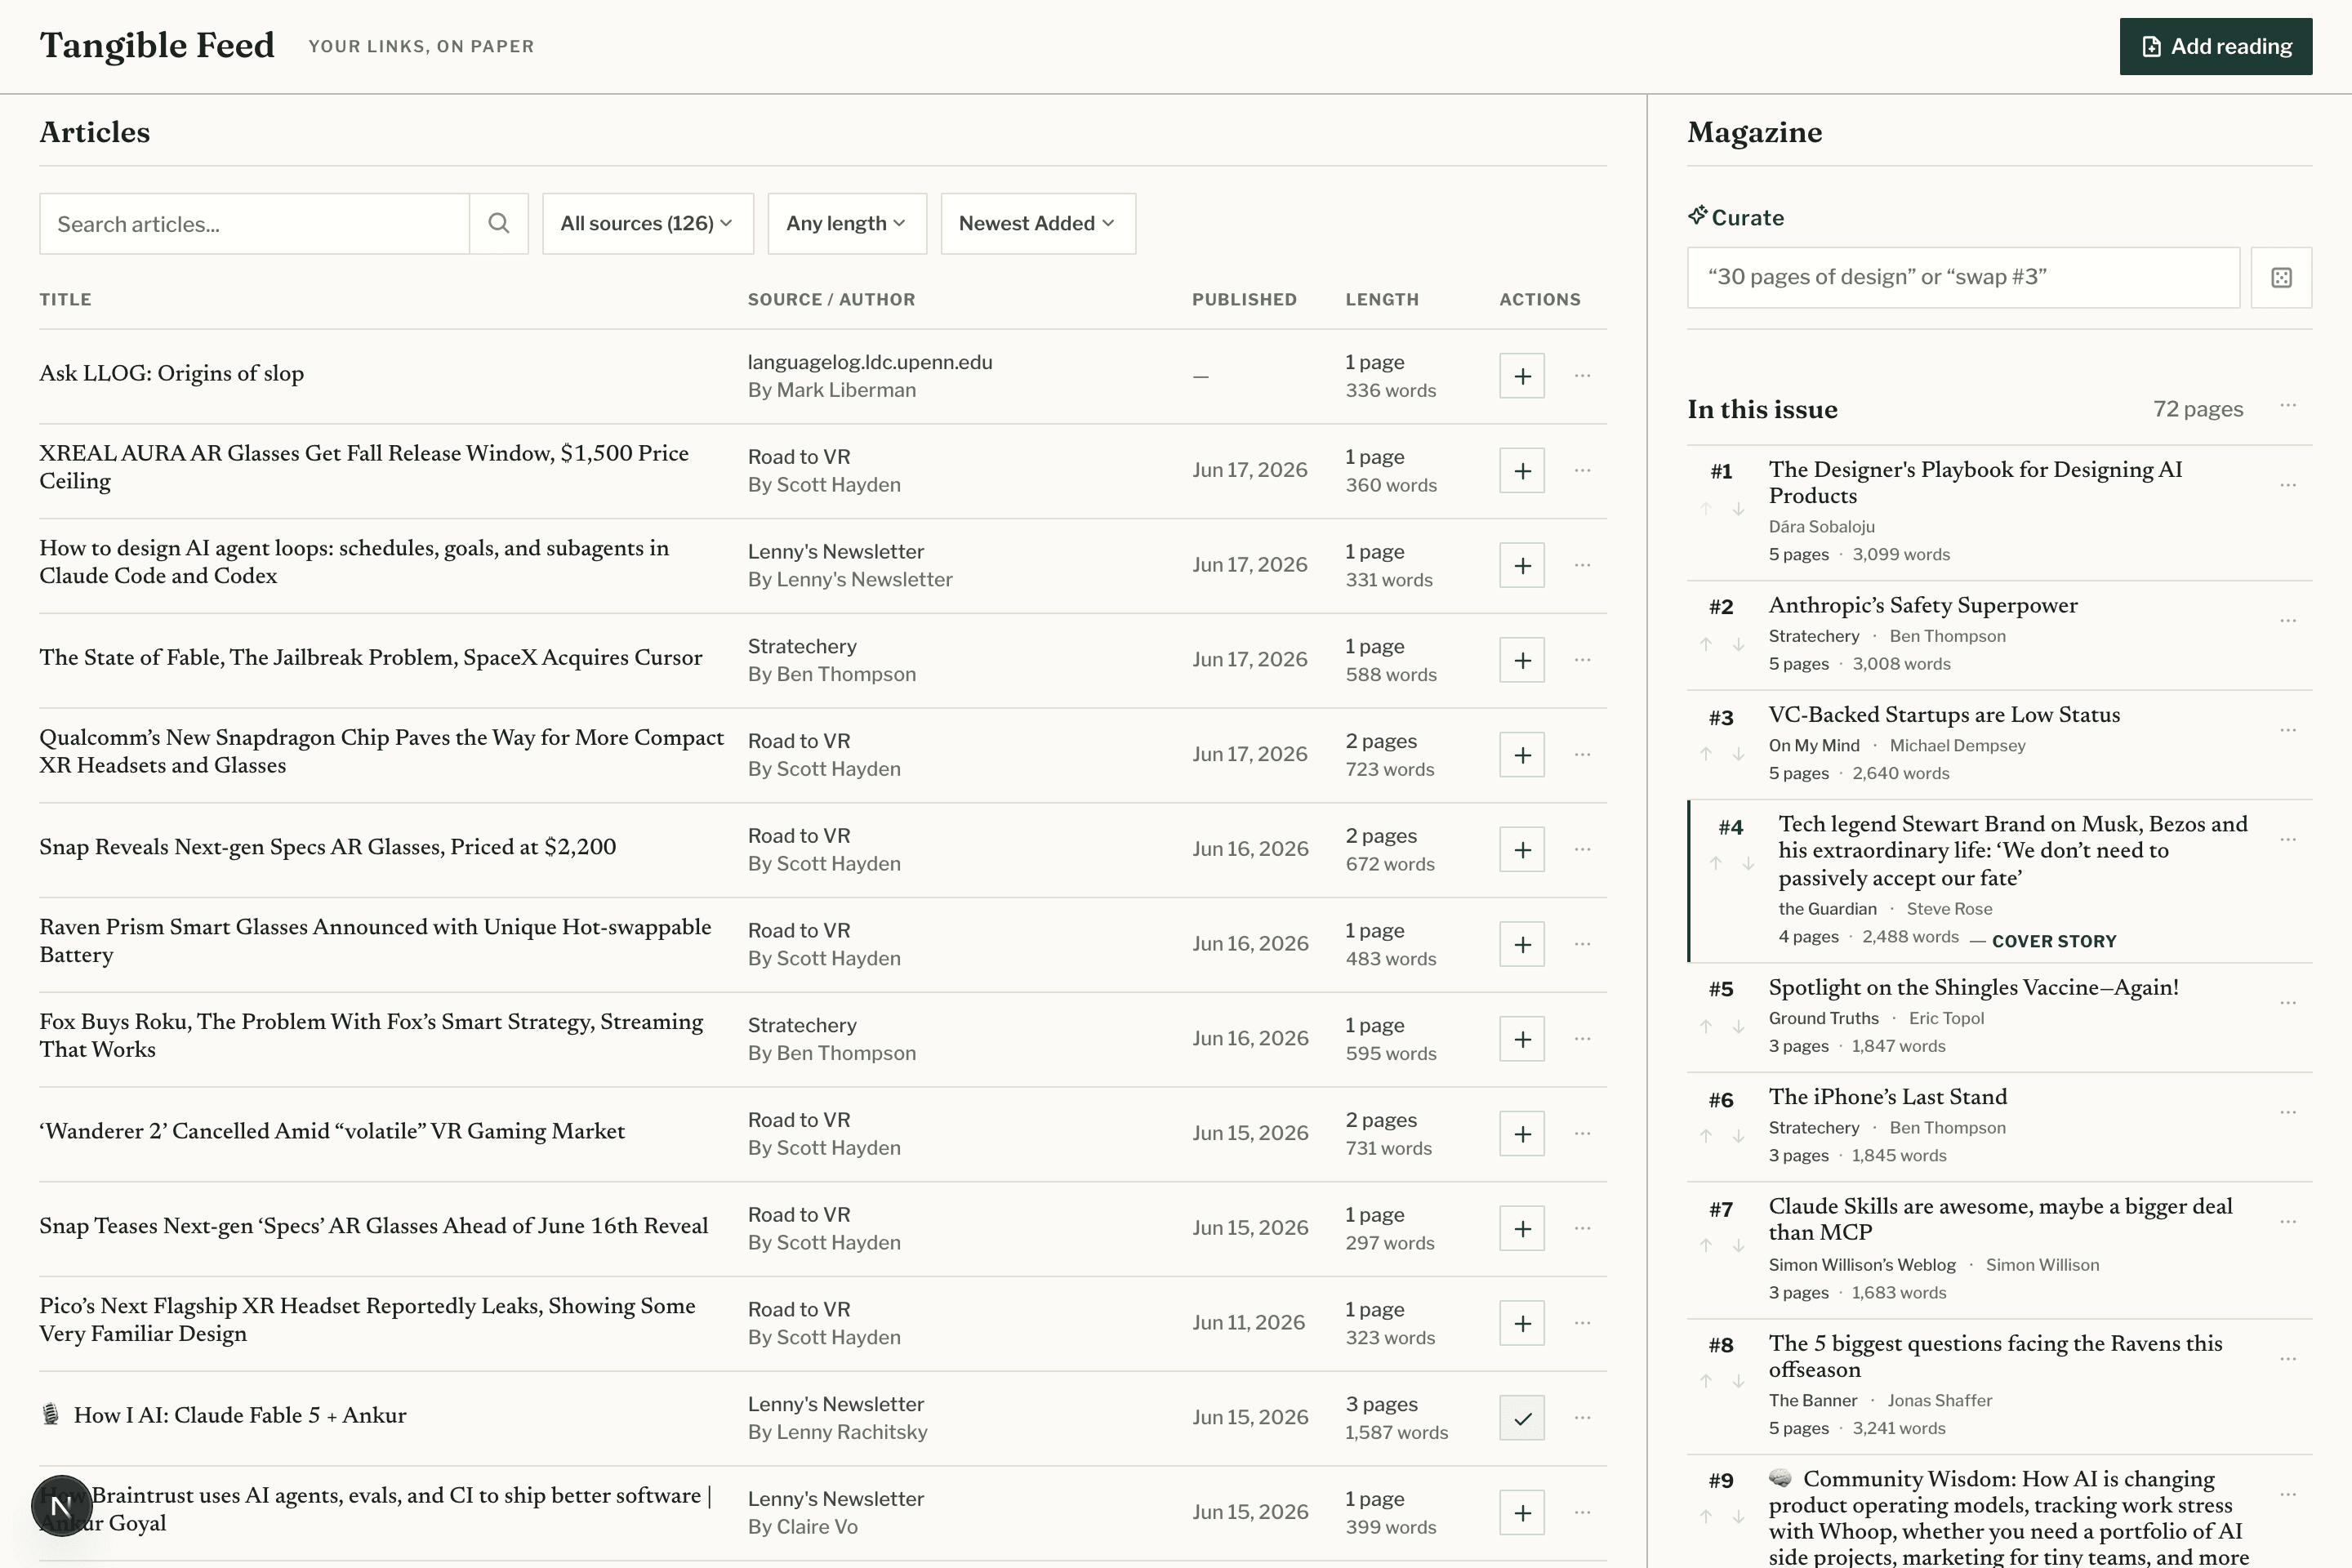Viewport: 2352px width, 1568px height.
Task: Move #5 Shingles Vaccine item down
Action: [1738, 1027]
